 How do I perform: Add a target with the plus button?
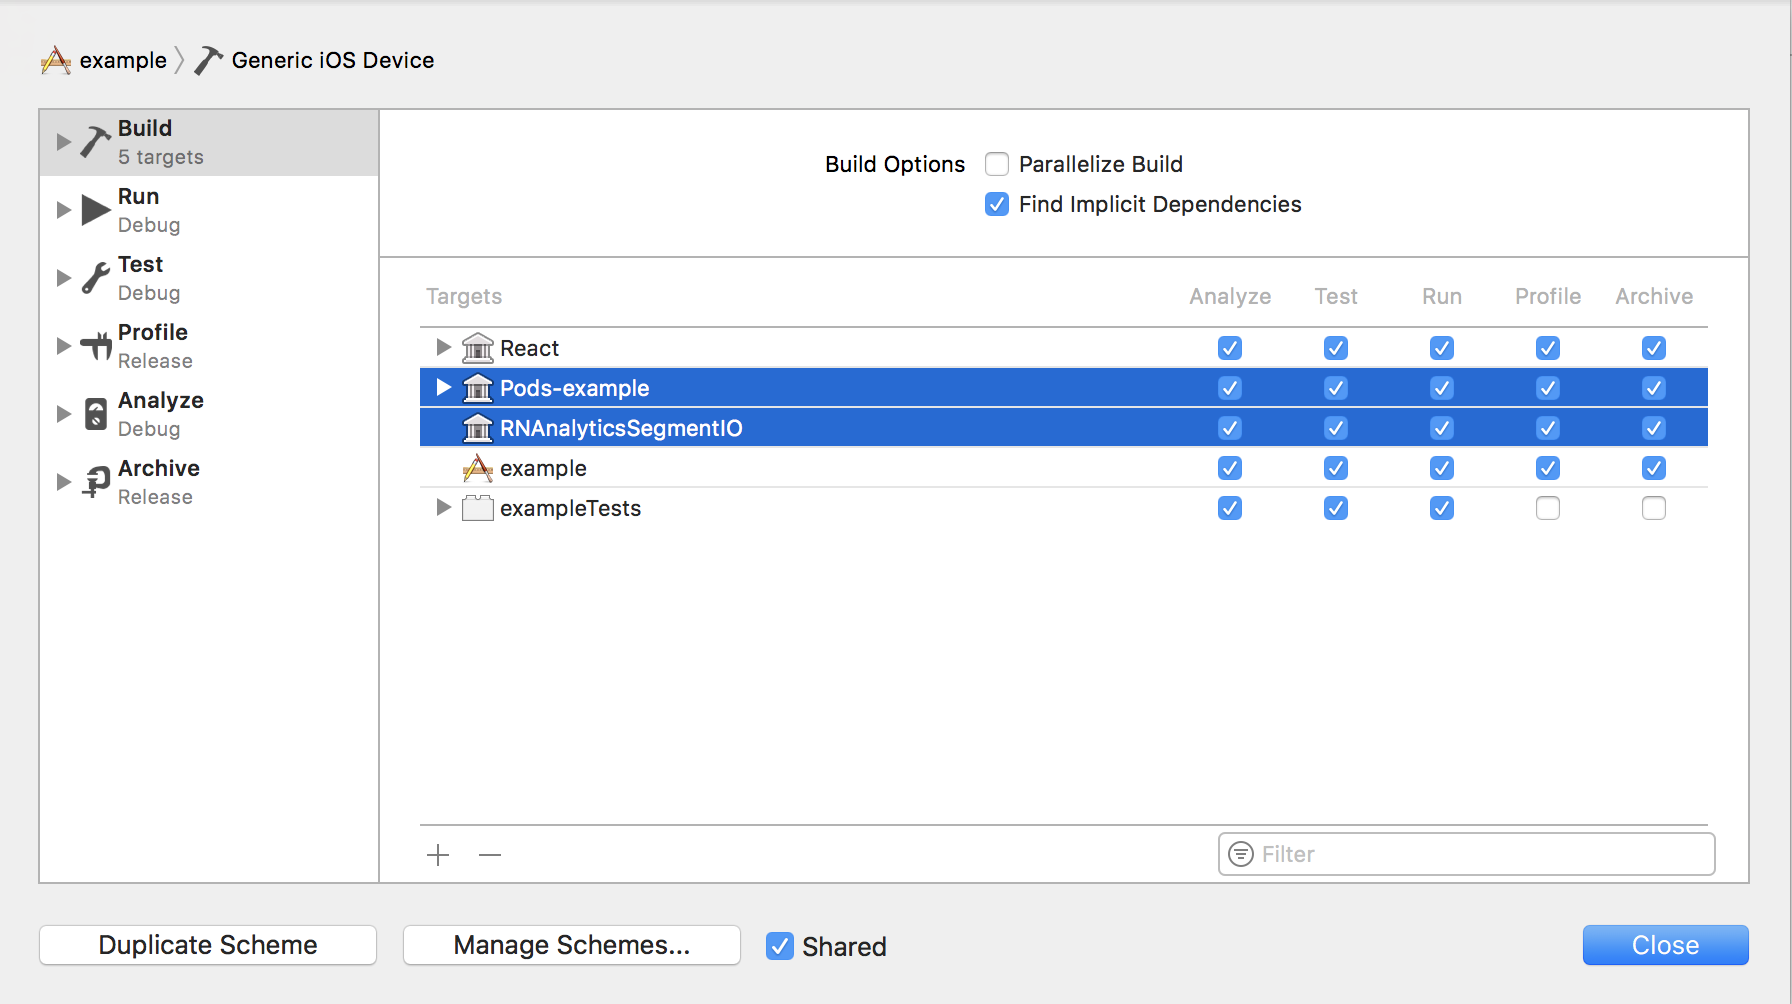[438, 855]
